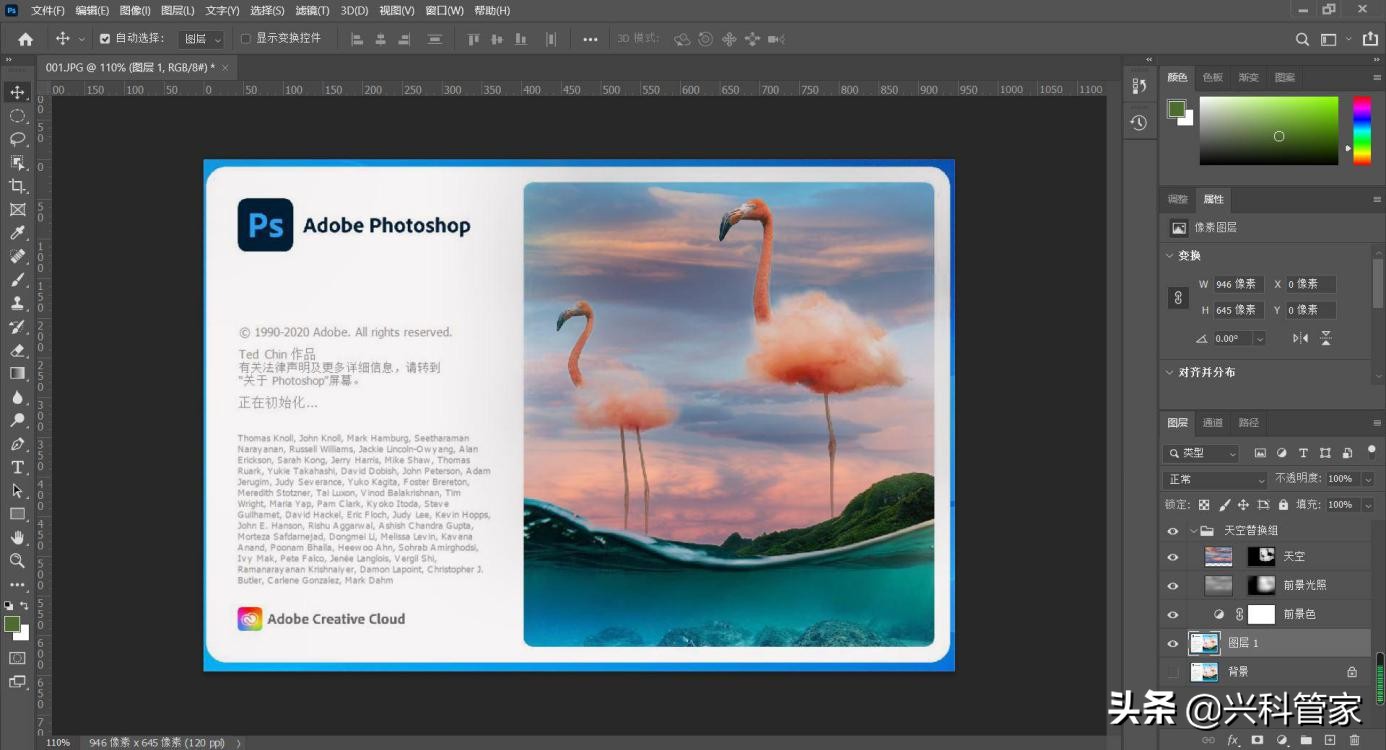
Task: Select the Lasso tool
Action: coord(17,139)
